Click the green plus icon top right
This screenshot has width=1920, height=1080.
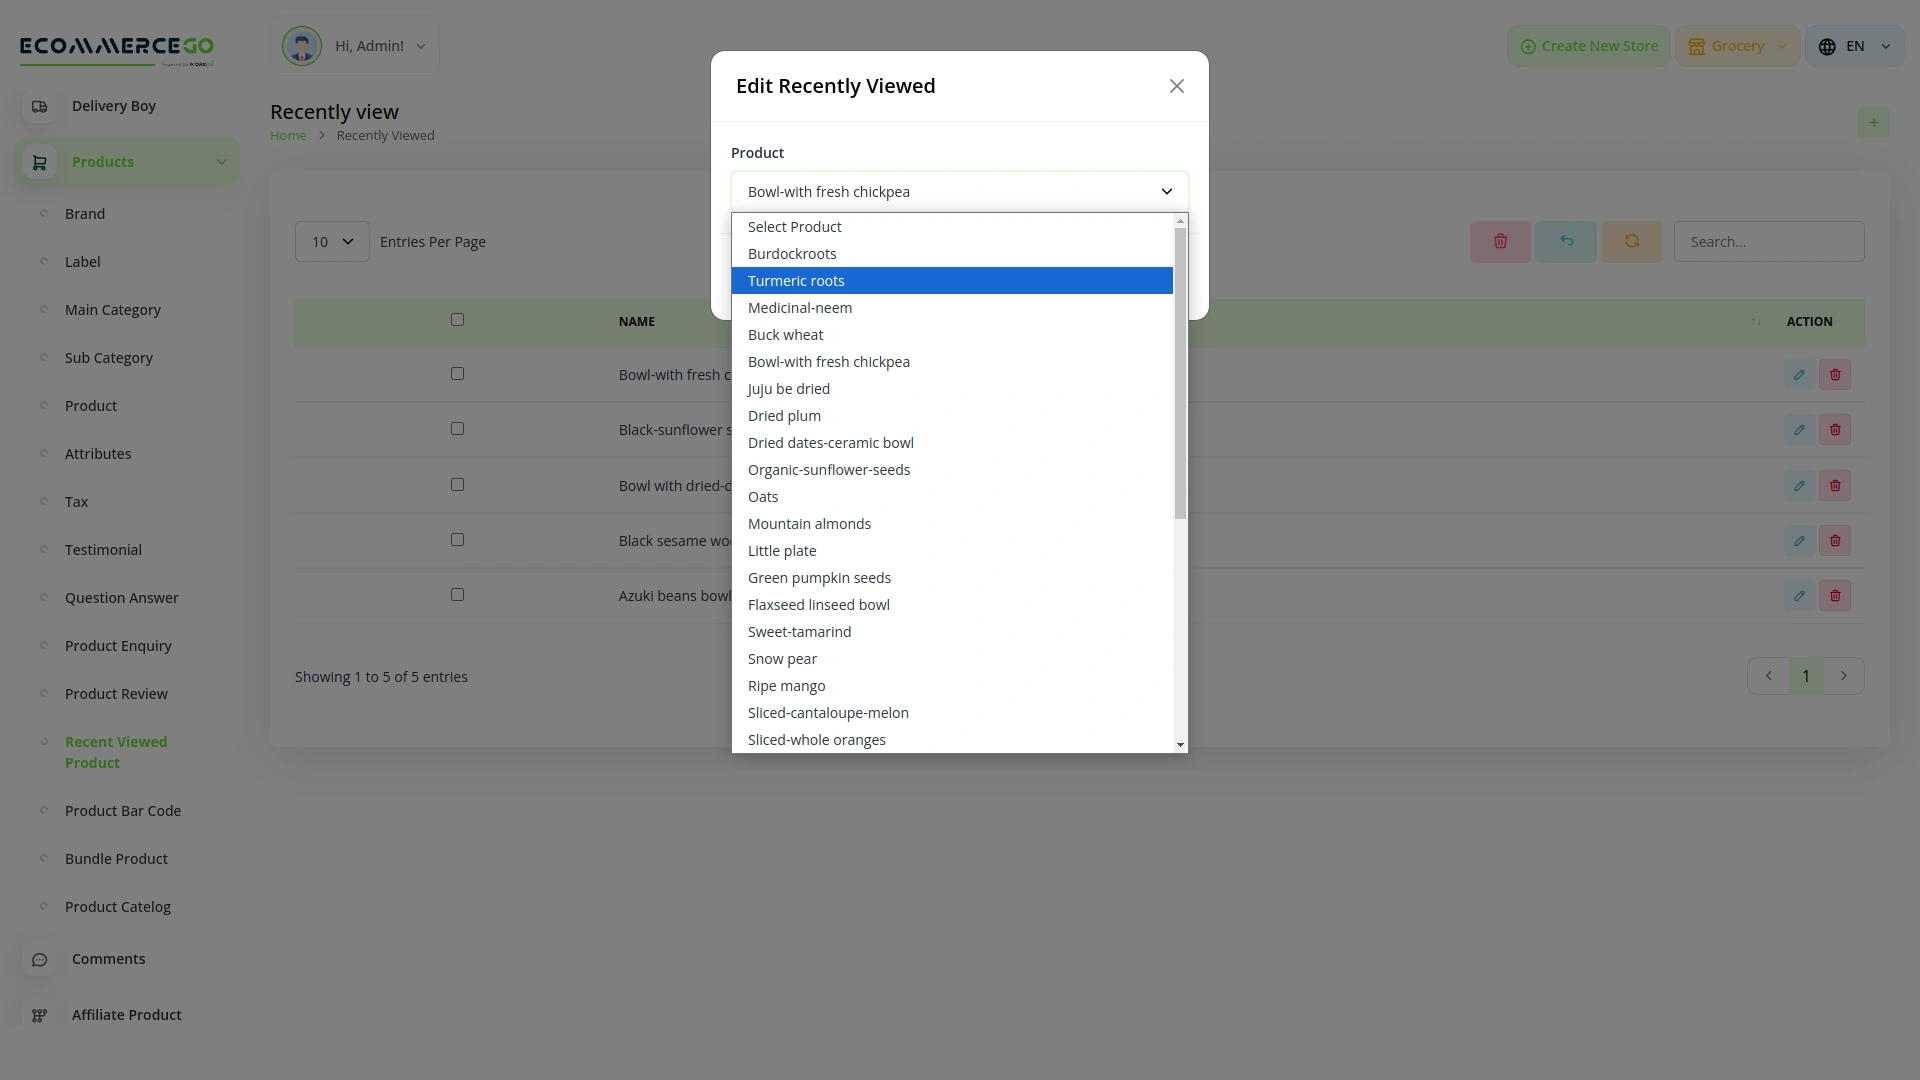click(1874, 122)
